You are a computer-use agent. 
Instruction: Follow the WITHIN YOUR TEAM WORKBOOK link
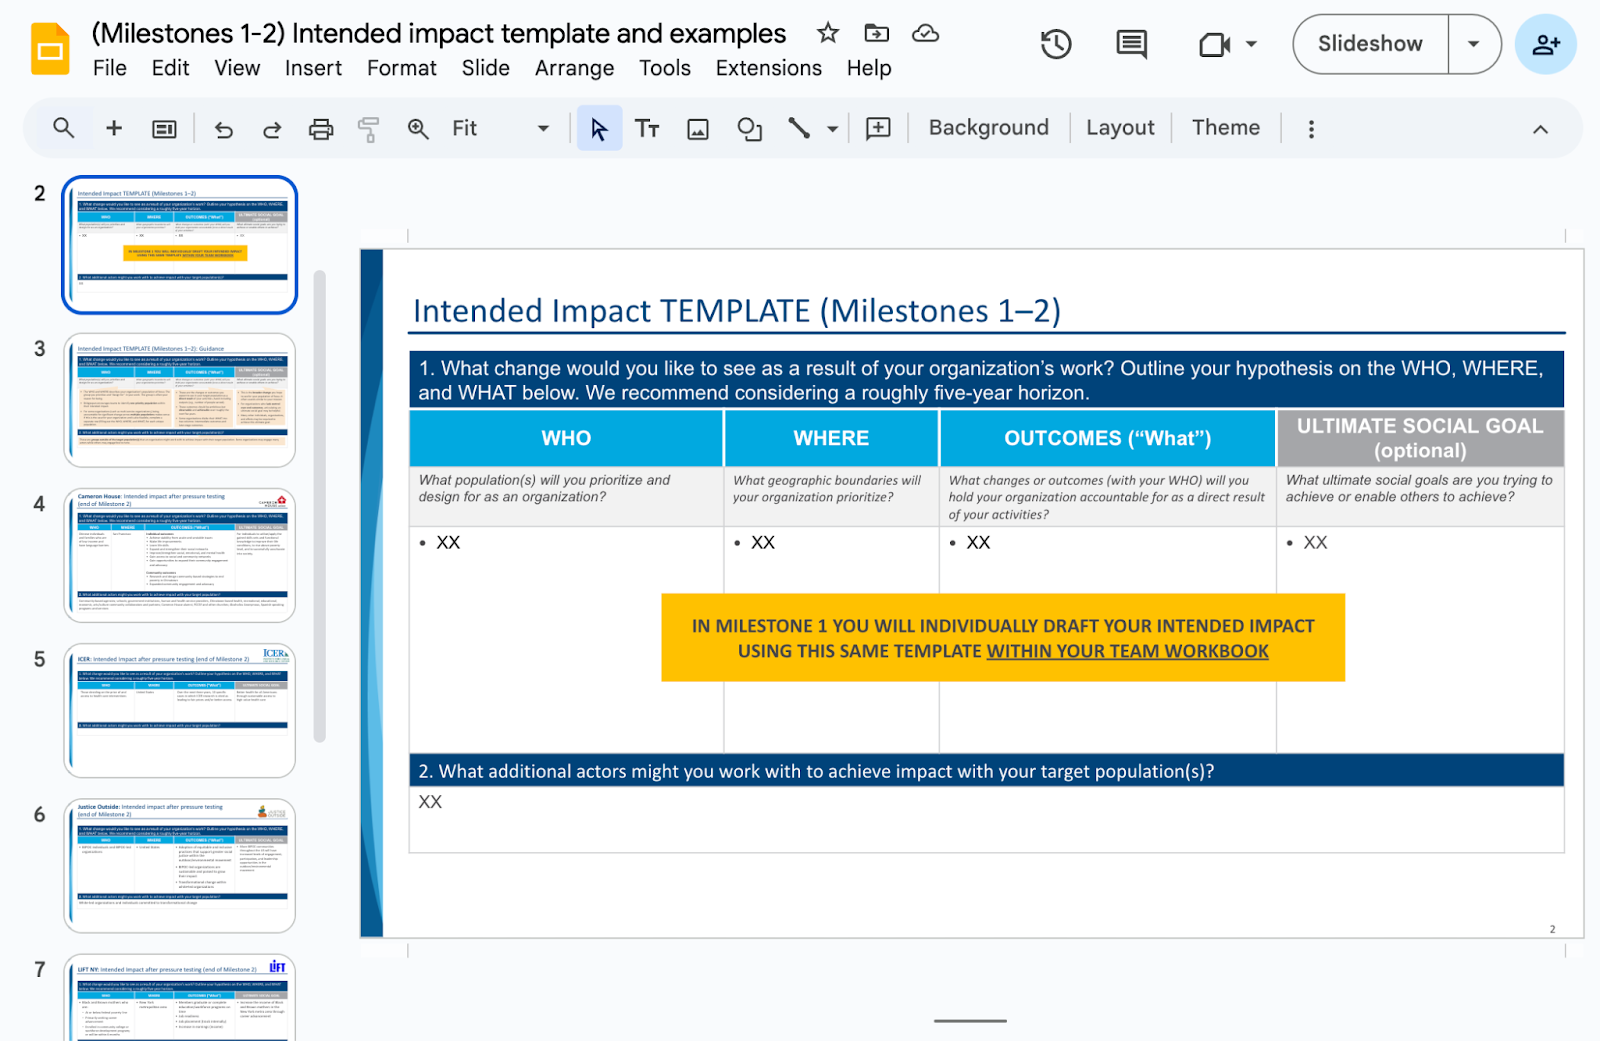tap(1127, 651)
